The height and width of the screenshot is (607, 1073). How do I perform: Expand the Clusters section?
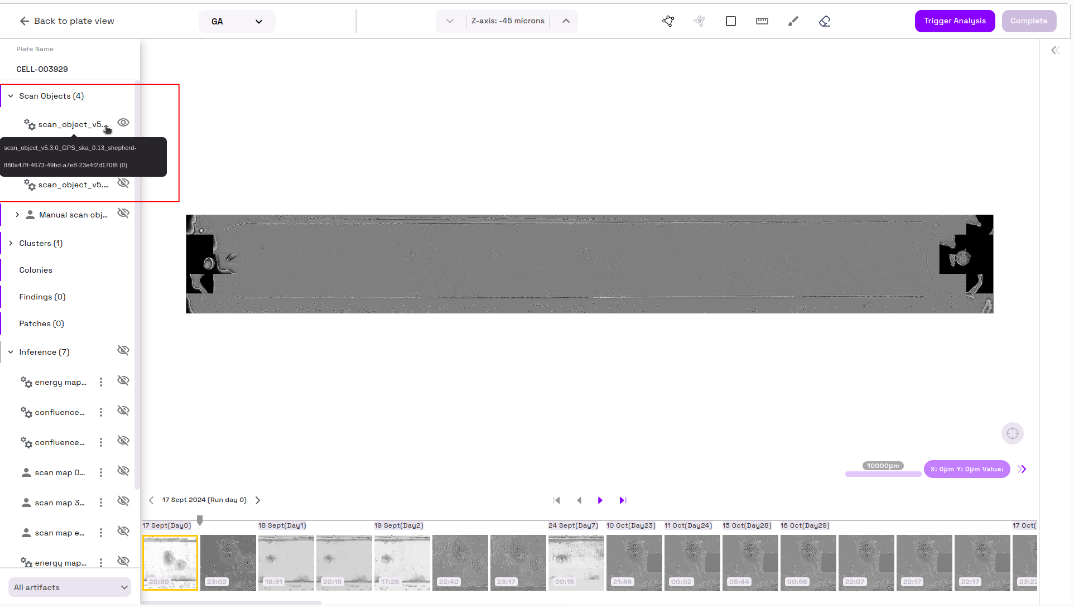pos(10,243)
